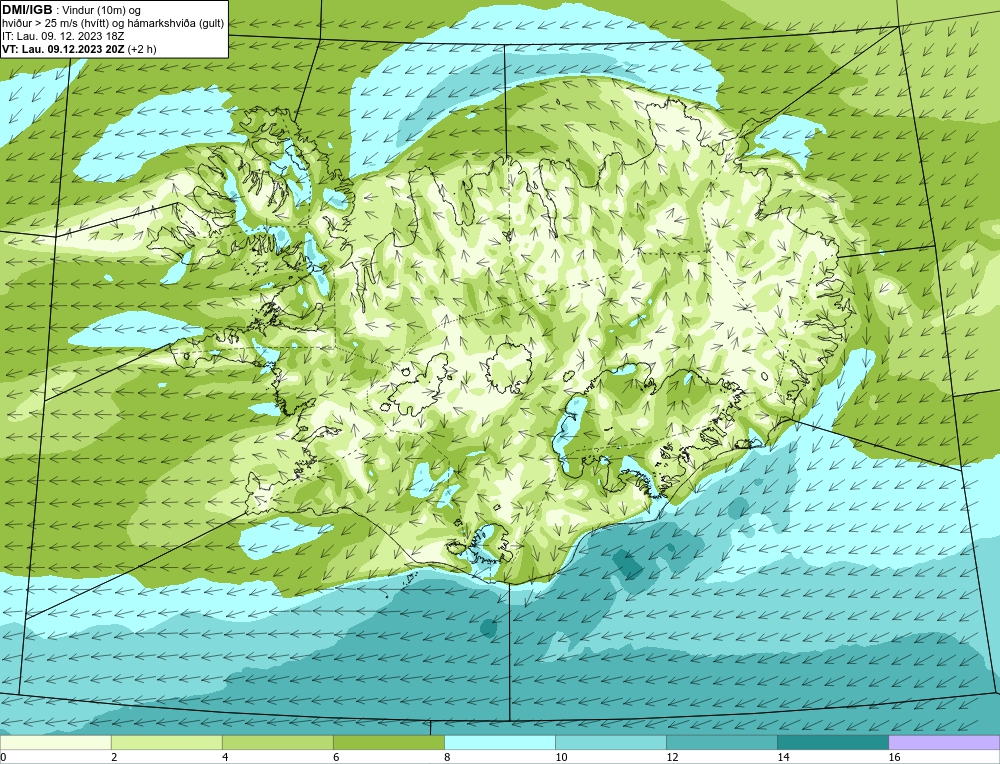Click the legend scale label 12
The height and width of the screenshot is (764, 1000).
click(672, 757)
